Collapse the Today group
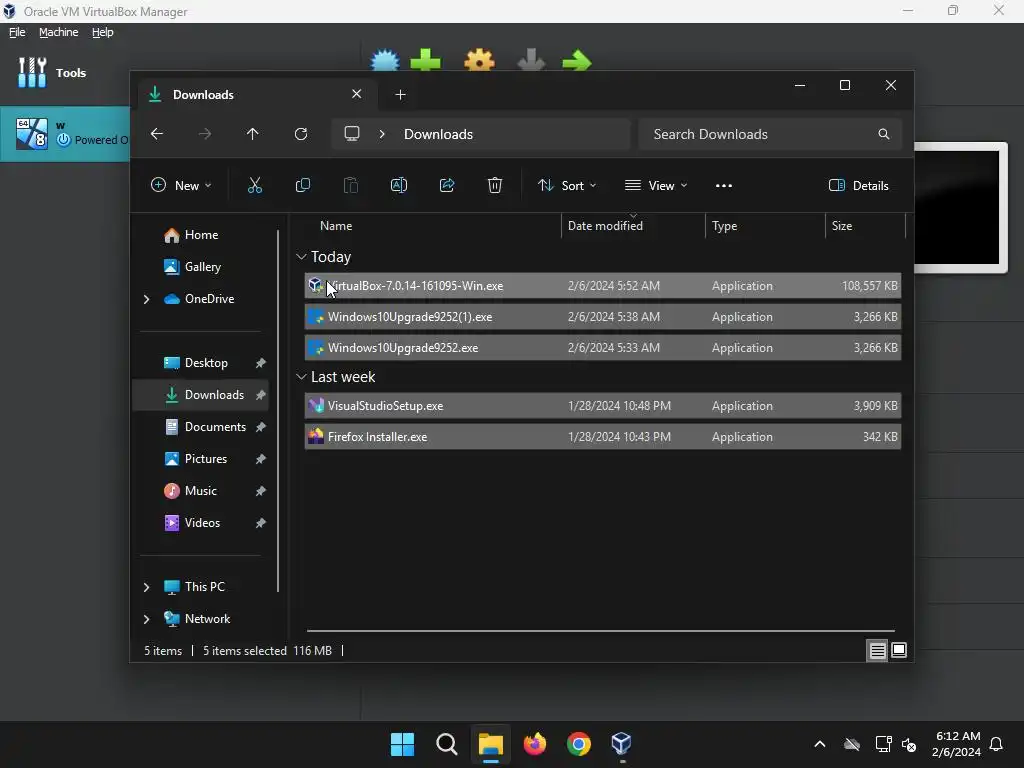Screen dimensions: 1024x768 301,257
